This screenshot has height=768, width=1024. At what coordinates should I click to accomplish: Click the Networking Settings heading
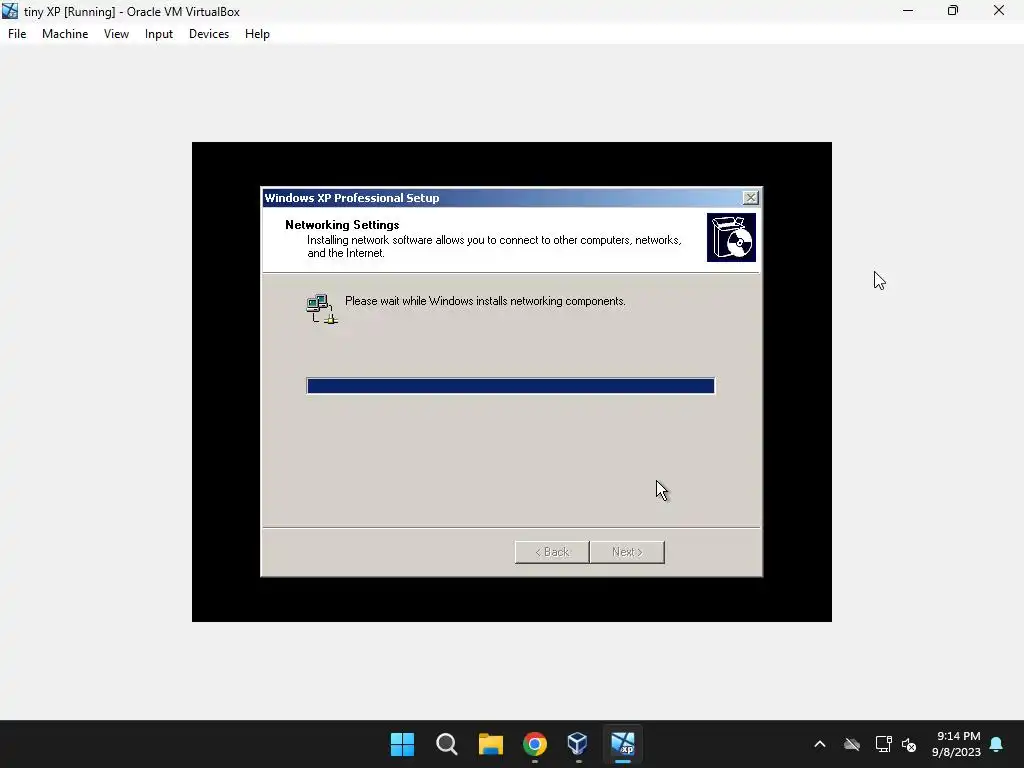click(x=342, y=225)
